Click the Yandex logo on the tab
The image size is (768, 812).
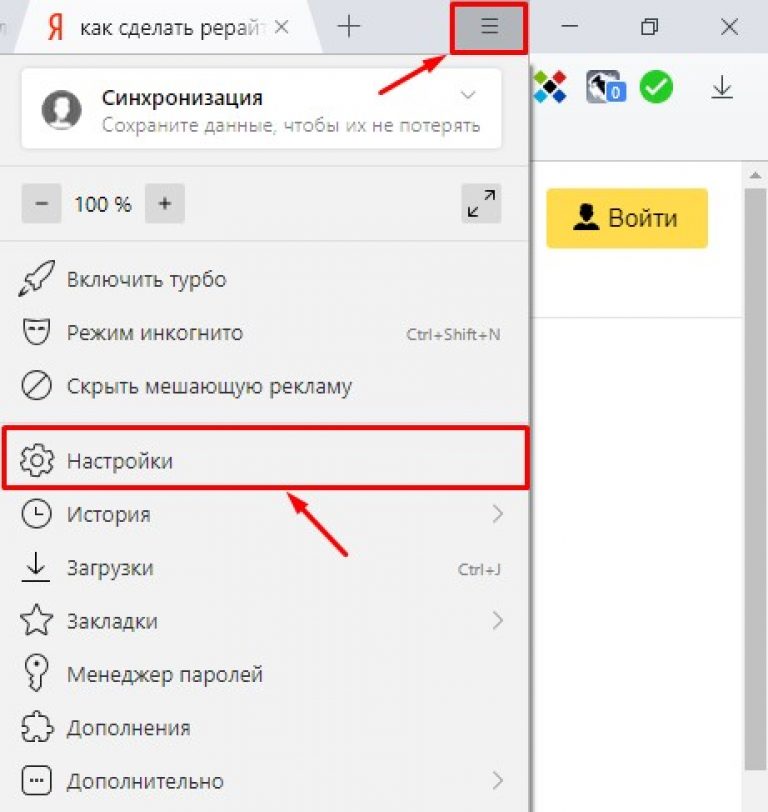(55, 27)
